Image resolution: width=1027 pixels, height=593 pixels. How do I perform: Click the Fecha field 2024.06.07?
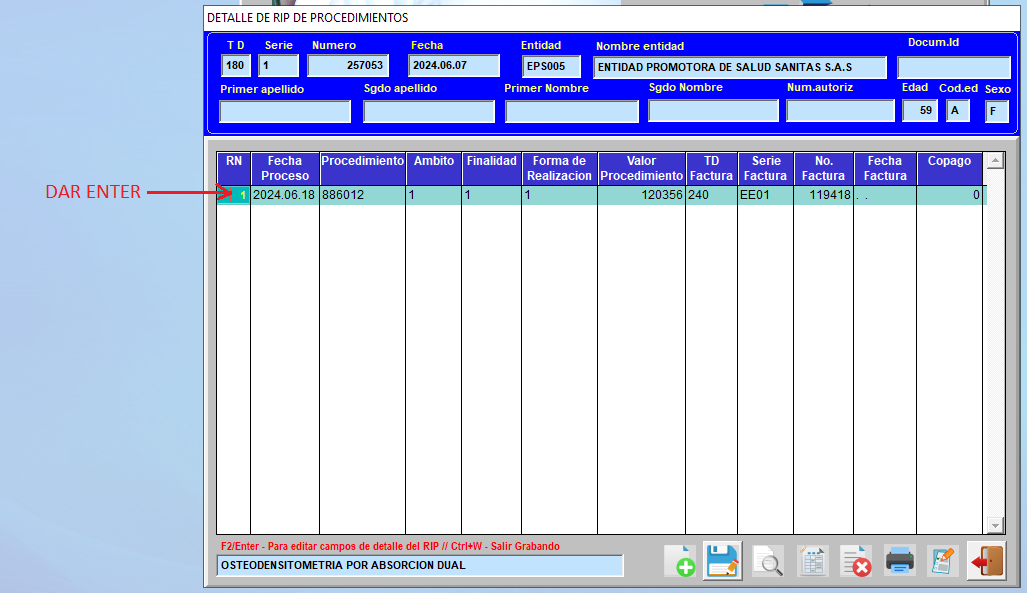[454, 66]
